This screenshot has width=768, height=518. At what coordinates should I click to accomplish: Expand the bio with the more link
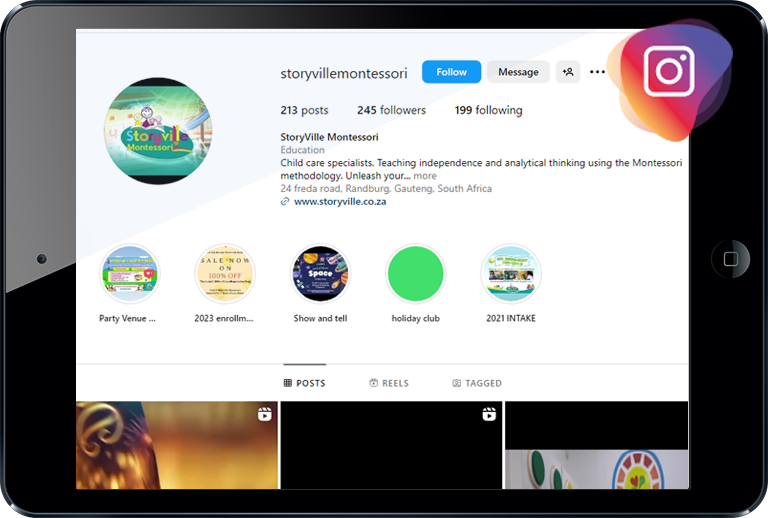click(x=425, y=176)
